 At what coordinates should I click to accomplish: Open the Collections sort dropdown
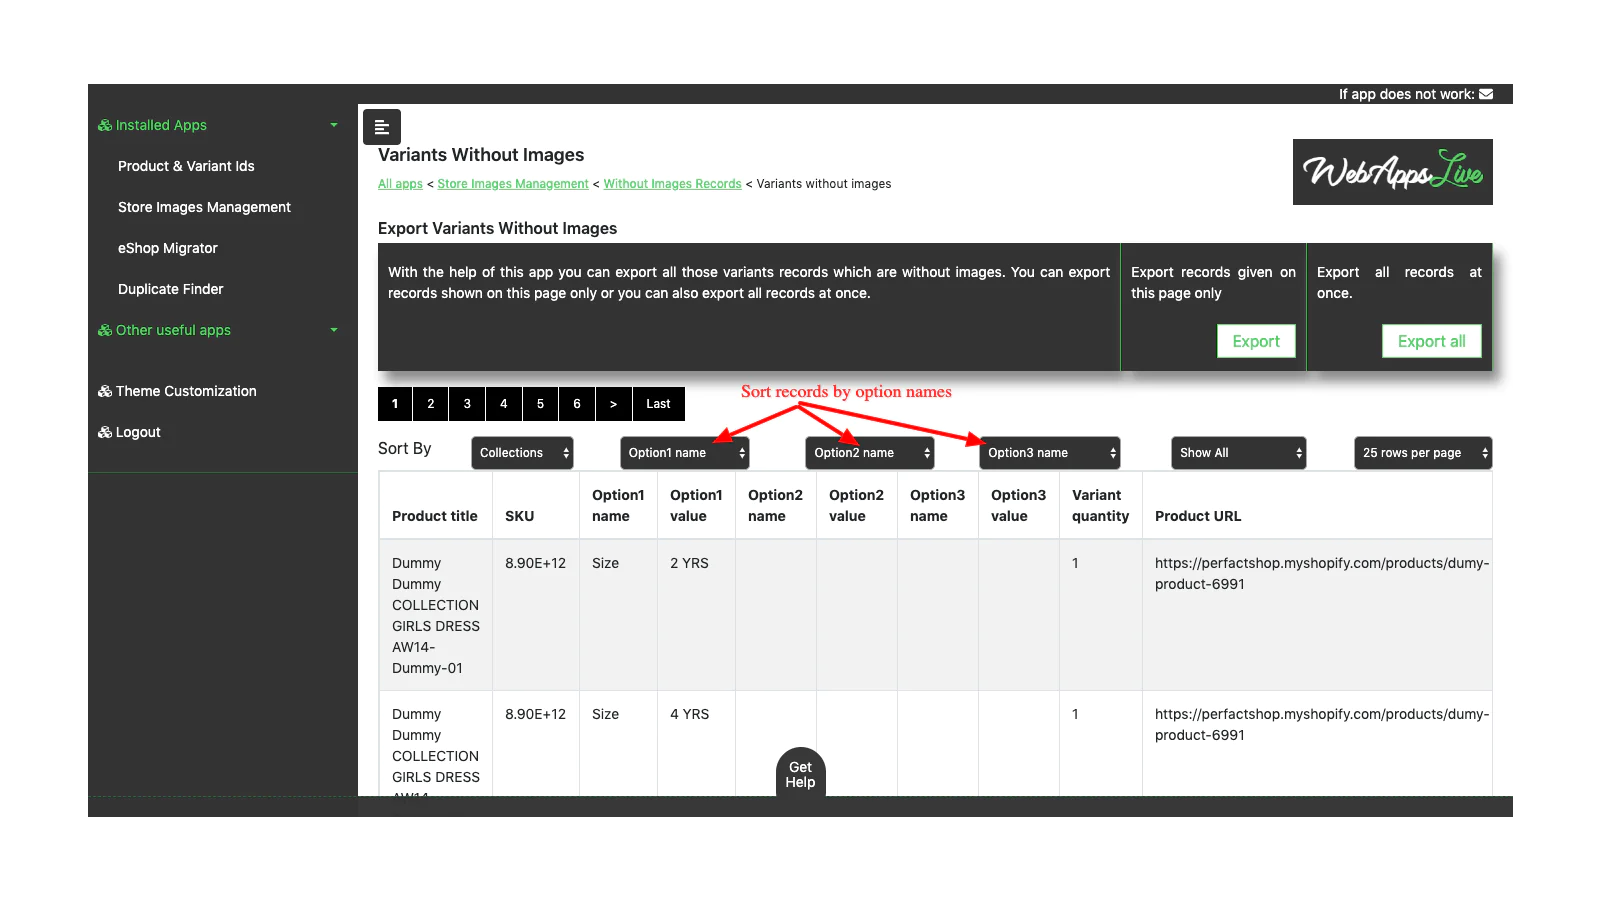pyautogui.click(x=522, y=453)
